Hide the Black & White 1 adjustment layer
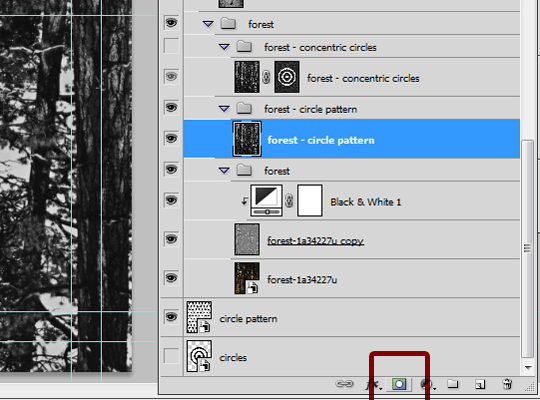Viewport: 540px width, 400px height. (x=172, y=200)
